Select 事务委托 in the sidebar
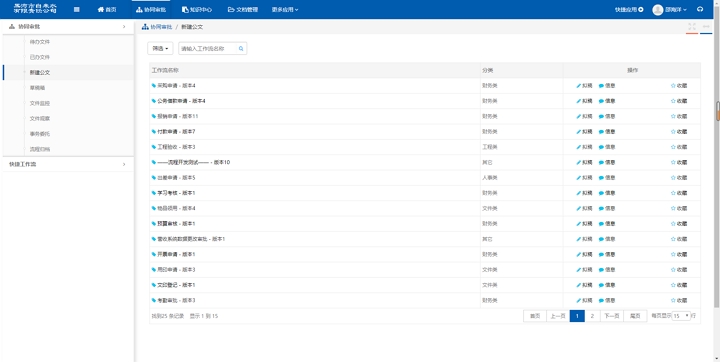This screenshot has height=362, width=720. coord(39,134)
